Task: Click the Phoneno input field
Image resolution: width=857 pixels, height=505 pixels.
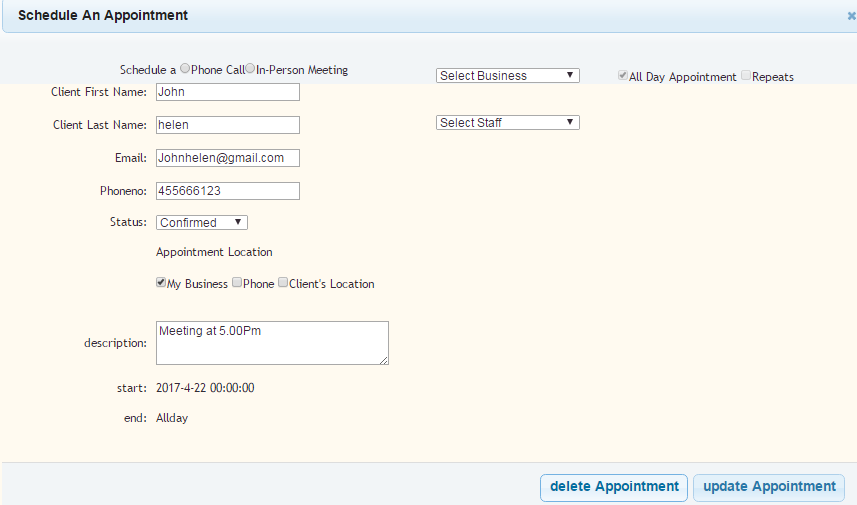Action: [228, 191]
